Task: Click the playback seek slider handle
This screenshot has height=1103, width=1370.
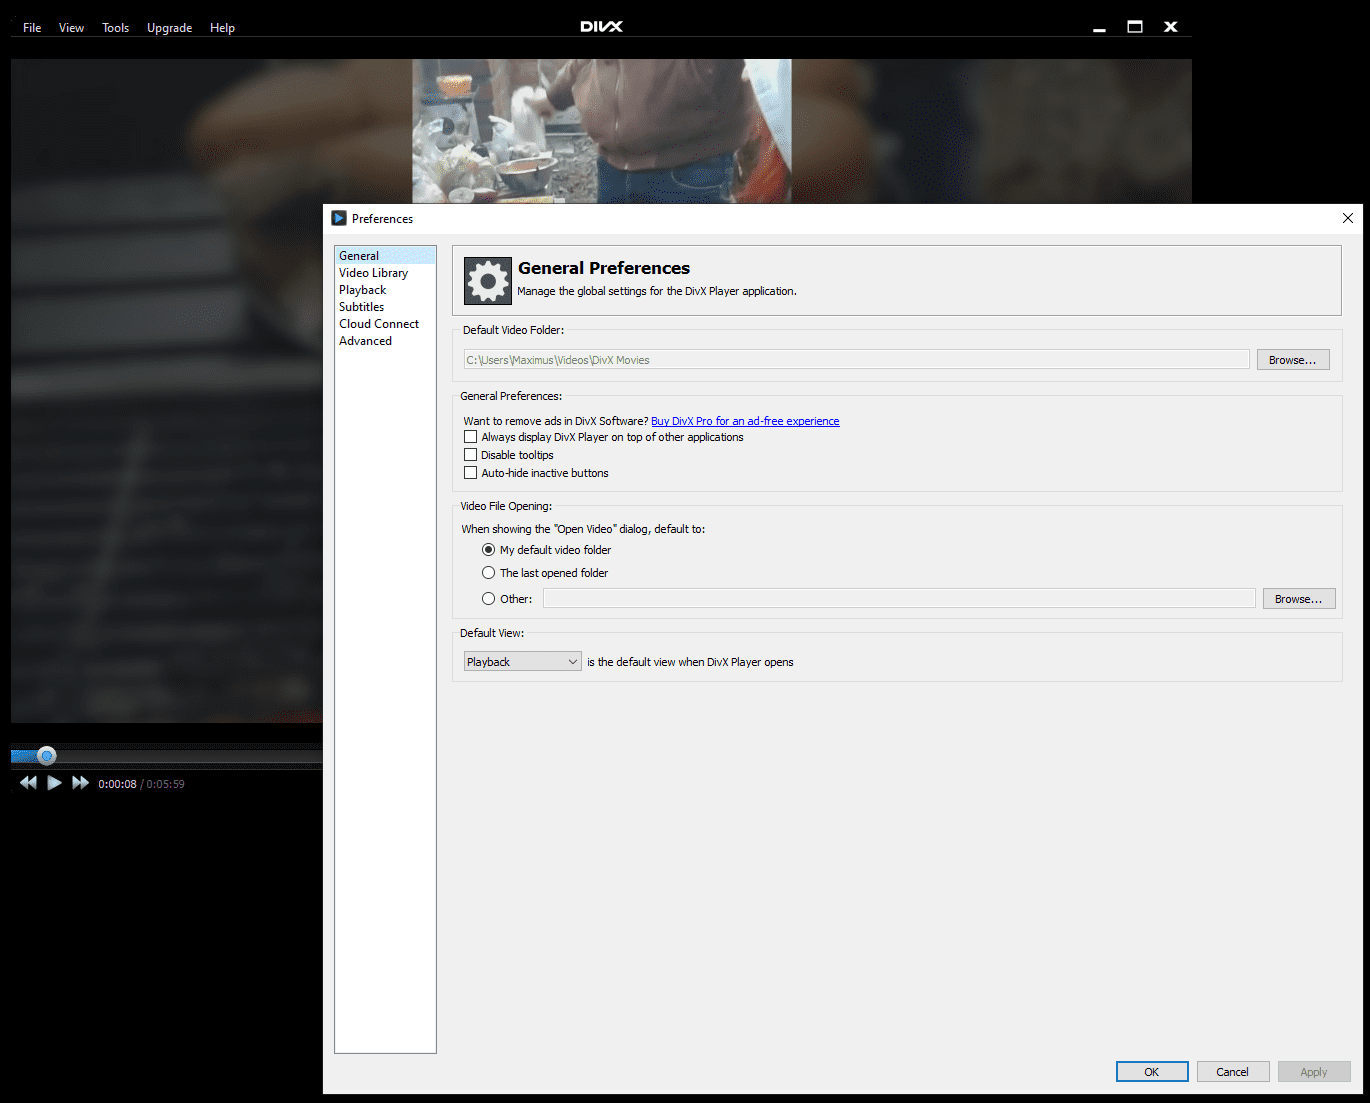Action: 47,756
